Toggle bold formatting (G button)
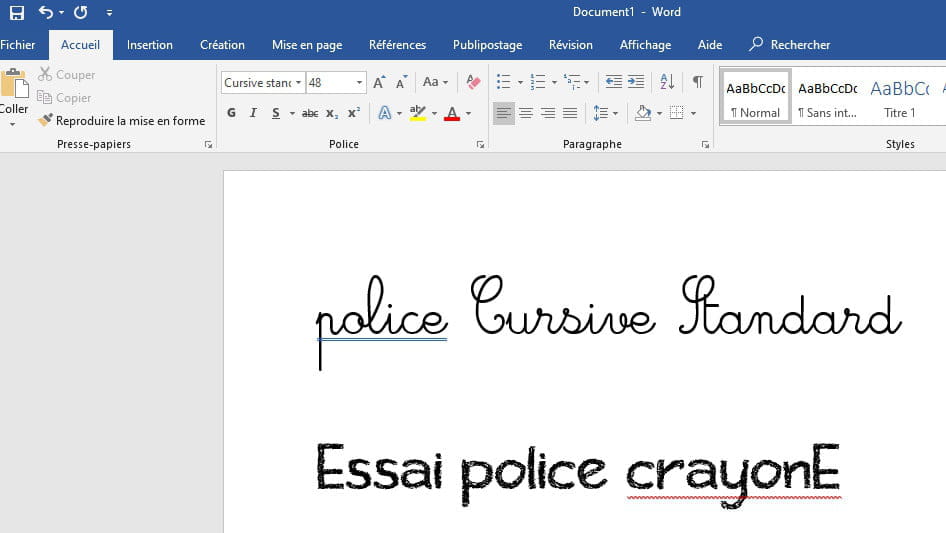 pyautogui.click(x=231, y=113)
